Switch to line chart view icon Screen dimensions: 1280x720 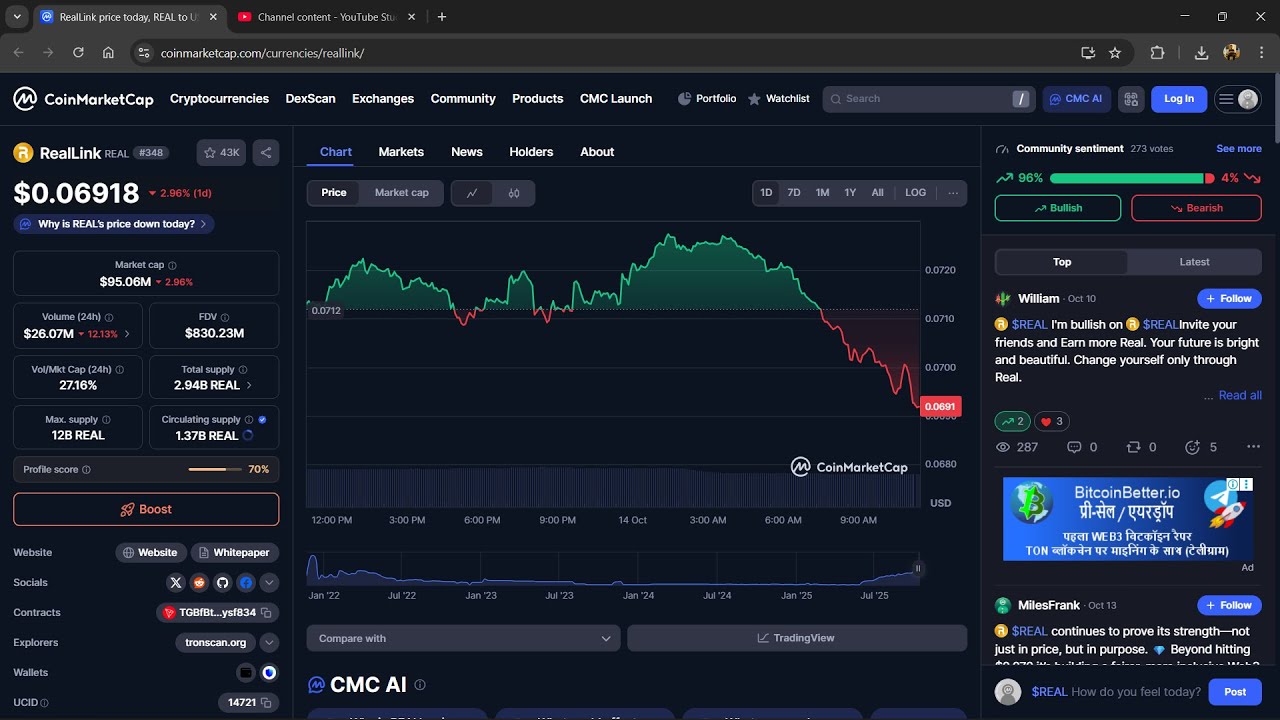[x=472, y=193]
